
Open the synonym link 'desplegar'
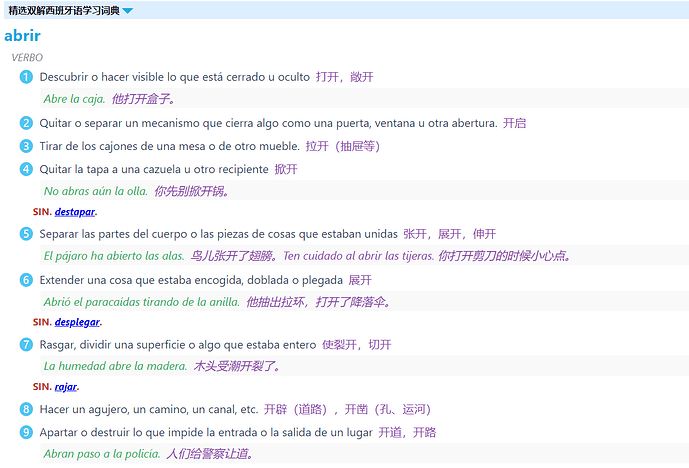tap(77, 322)
